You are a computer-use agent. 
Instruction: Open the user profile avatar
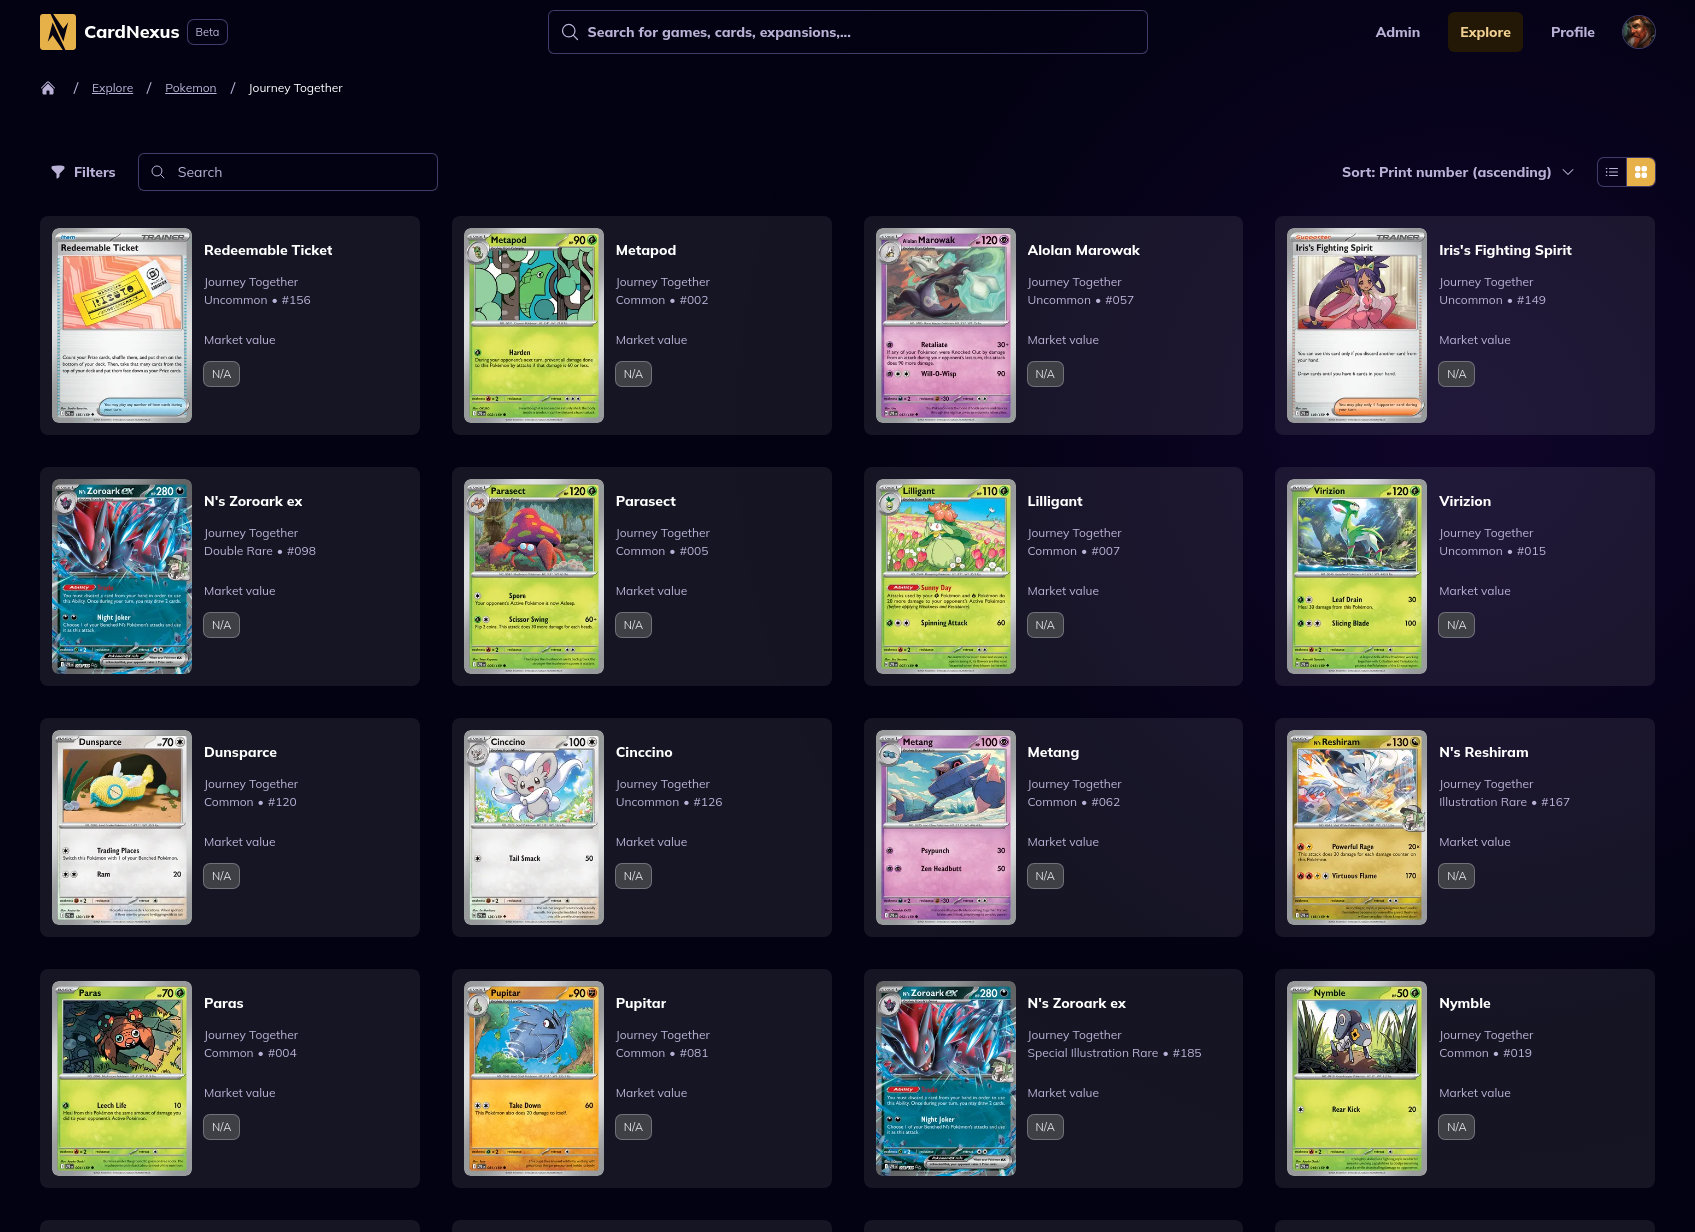click(x=1638, y=32)
